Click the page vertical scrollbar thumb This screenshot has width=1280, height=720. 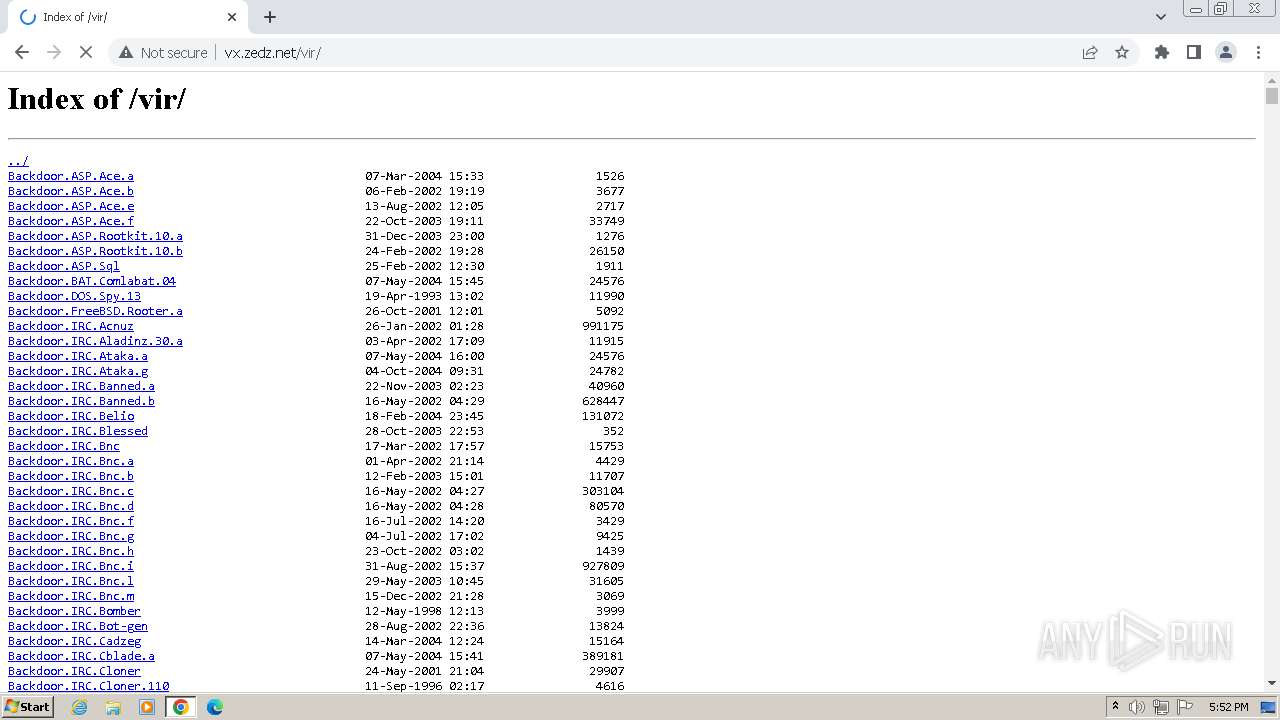(1271, 96)
